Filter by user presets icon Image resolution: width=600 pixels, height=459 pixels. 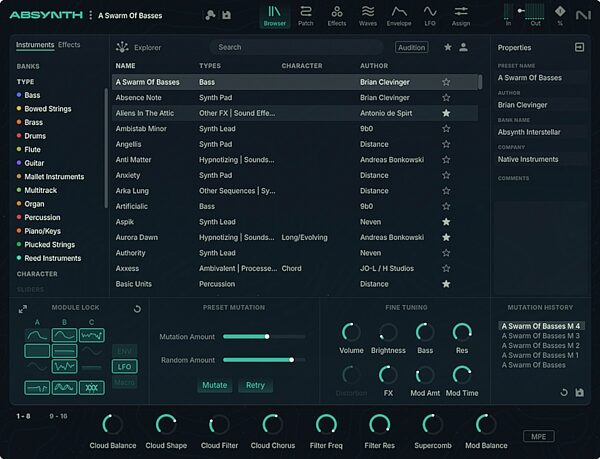coord(463,47)
